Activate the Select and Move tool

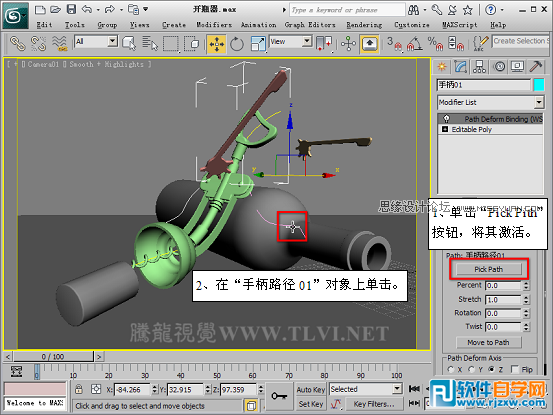point(216,44)
